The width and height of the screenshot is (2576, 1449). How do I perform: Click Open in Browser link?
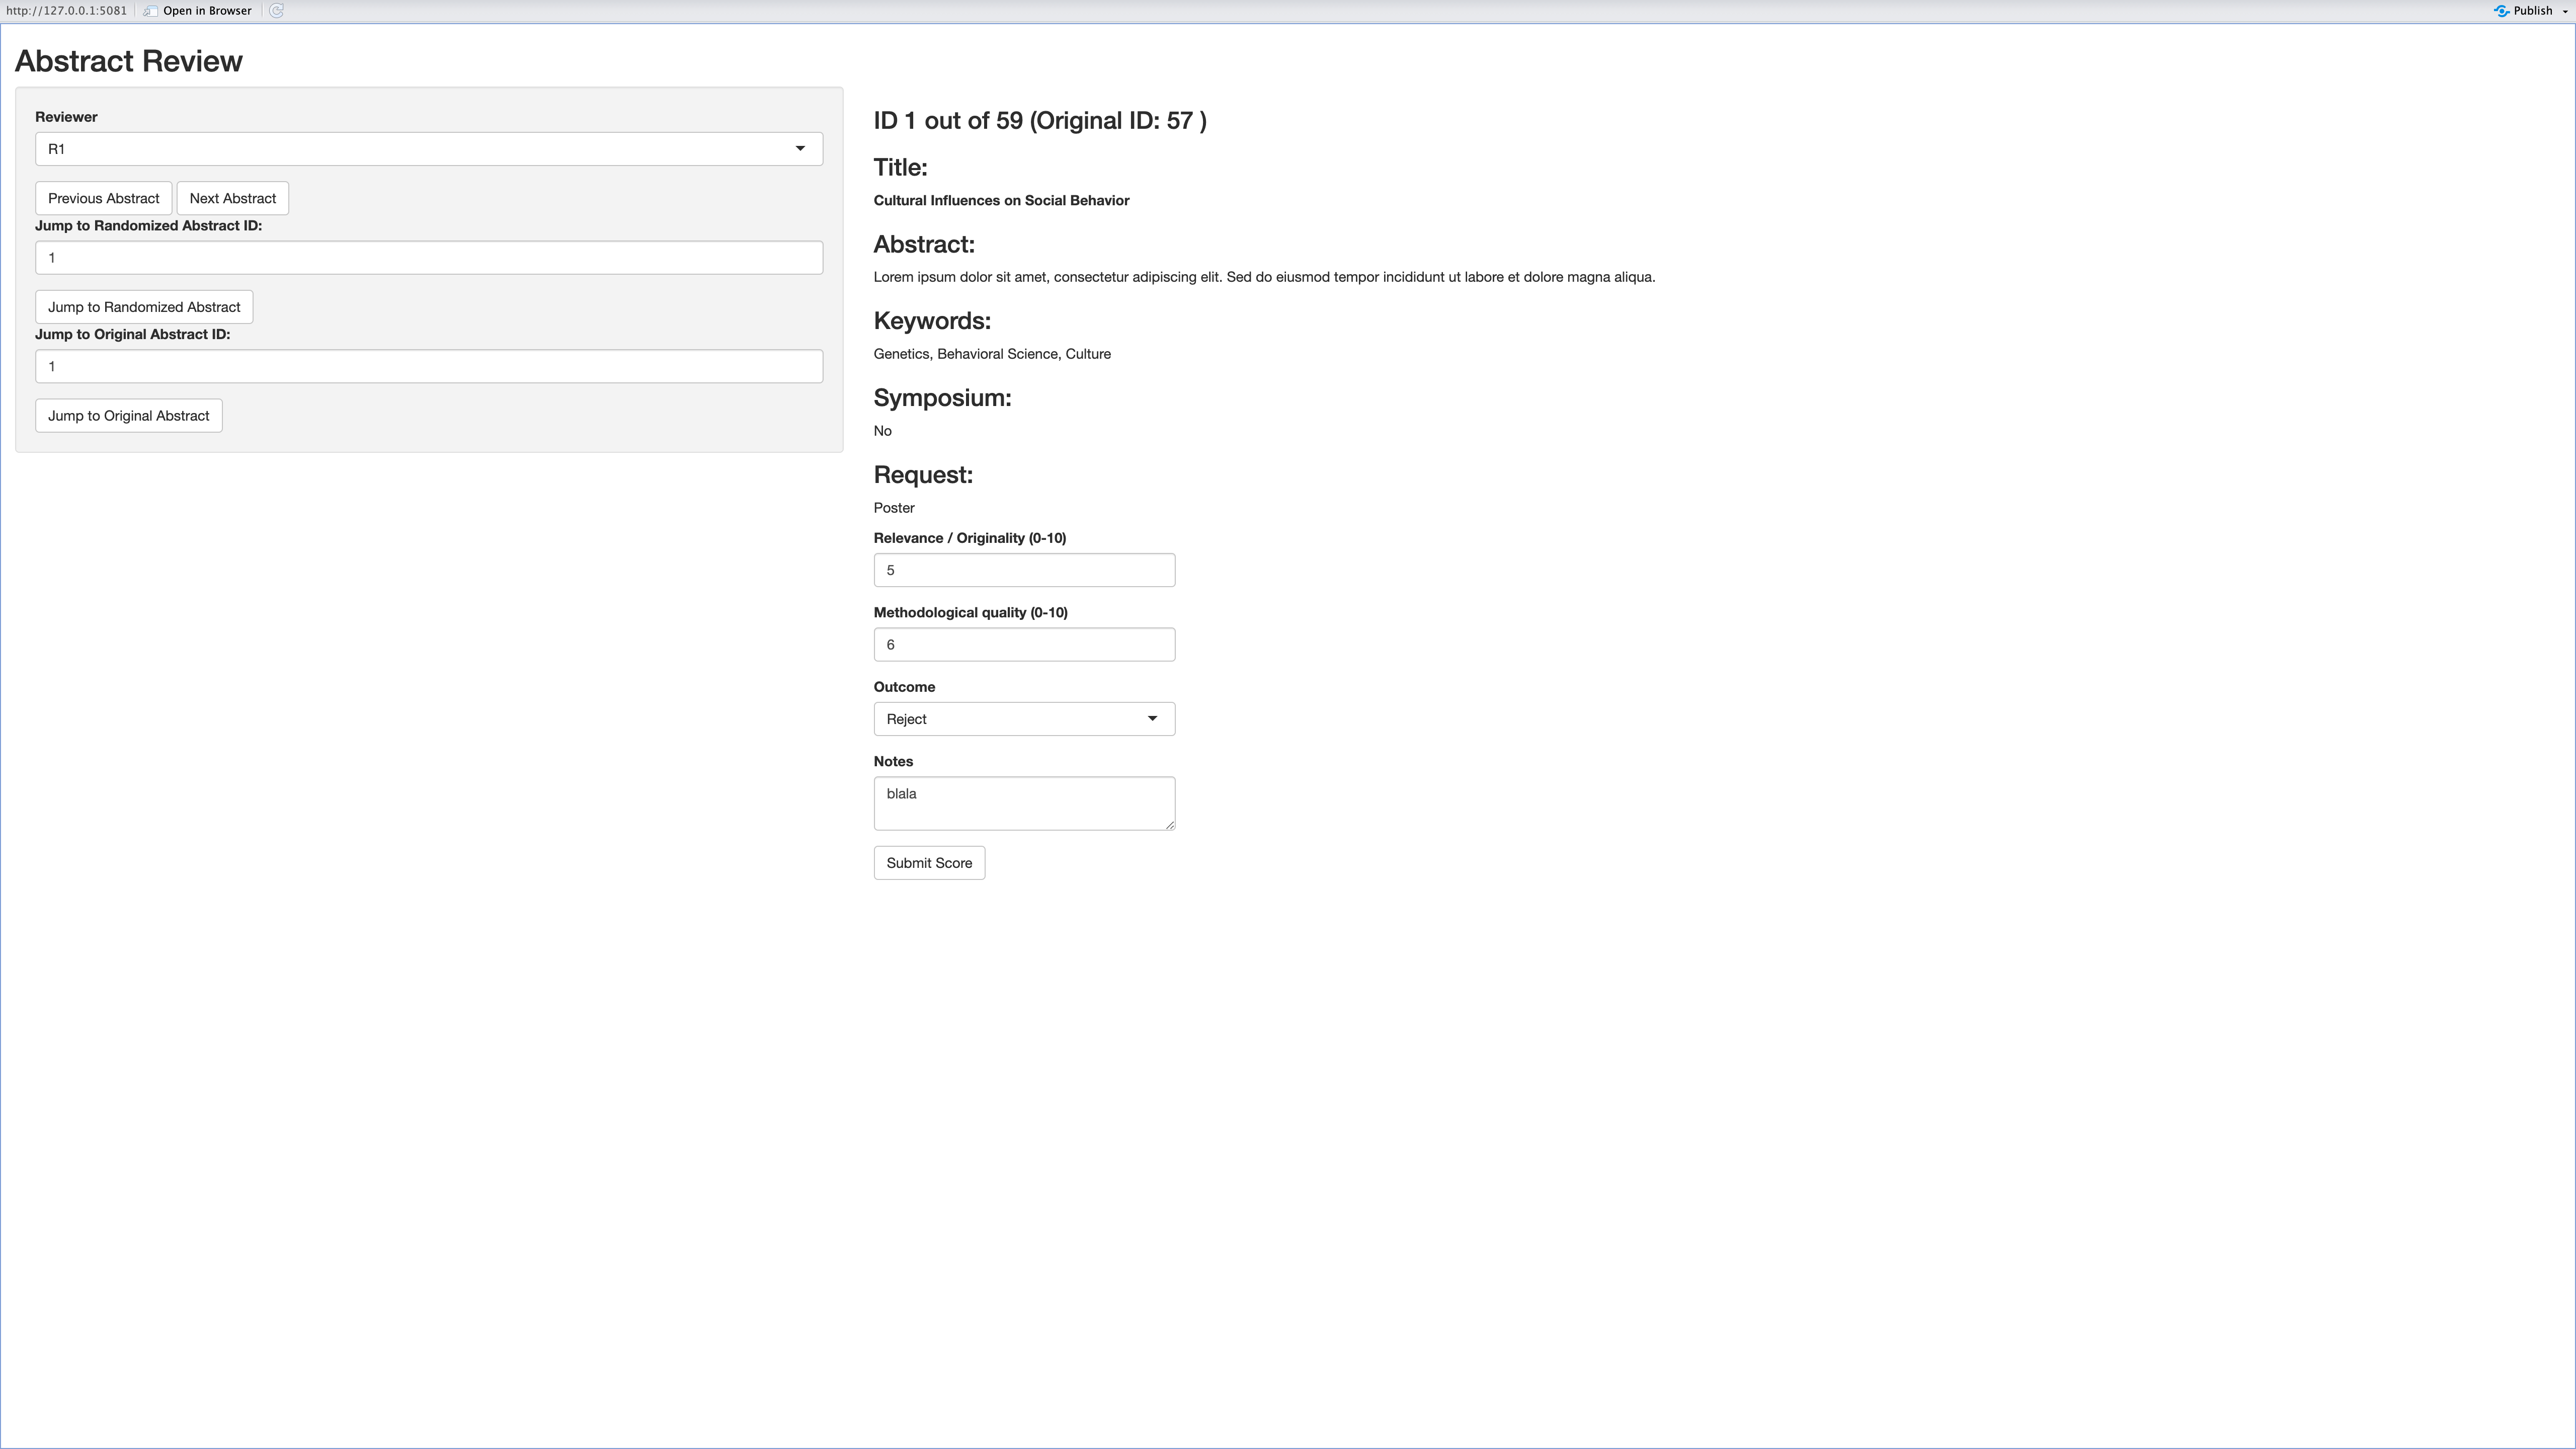point(207,11)
